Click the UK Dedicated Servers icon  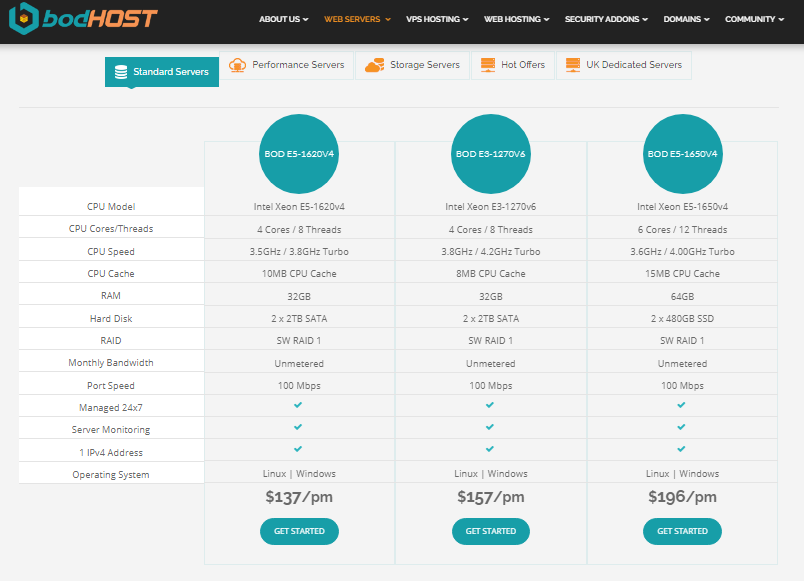point(573,65)
